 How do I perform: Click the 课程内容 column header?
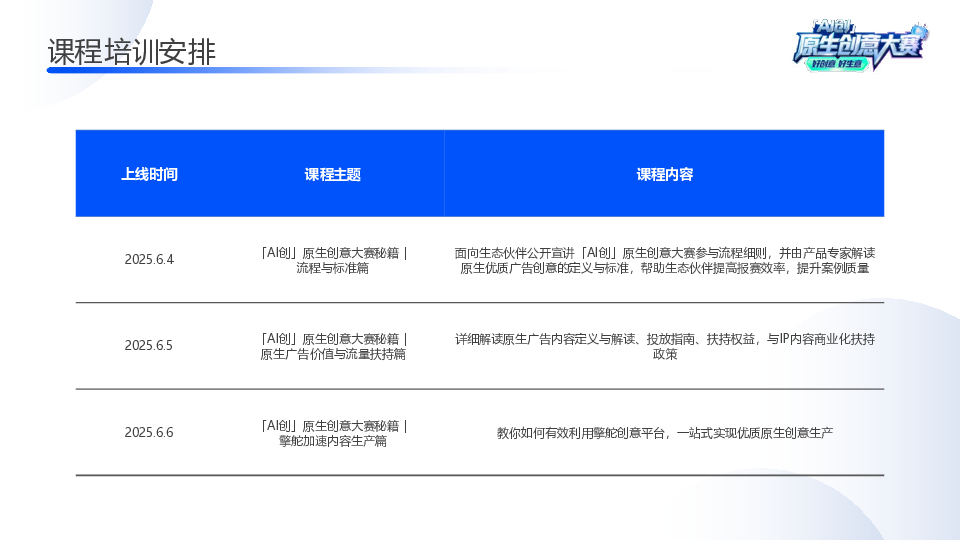pyautogui.click(x=664, y=174)
